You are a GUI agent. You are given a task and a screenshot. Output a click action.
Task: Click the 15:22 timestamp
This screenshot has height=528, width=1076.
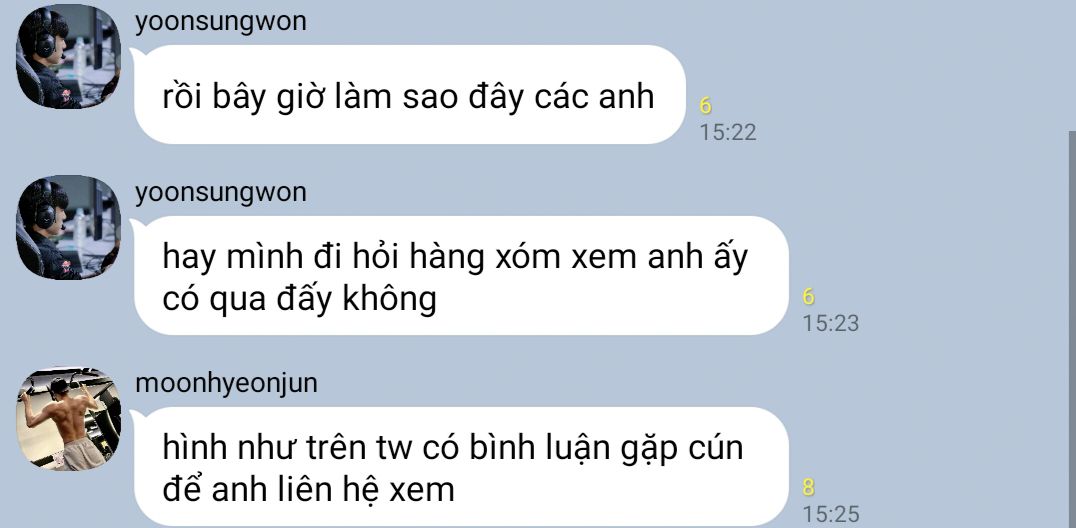tap(727, 133)
